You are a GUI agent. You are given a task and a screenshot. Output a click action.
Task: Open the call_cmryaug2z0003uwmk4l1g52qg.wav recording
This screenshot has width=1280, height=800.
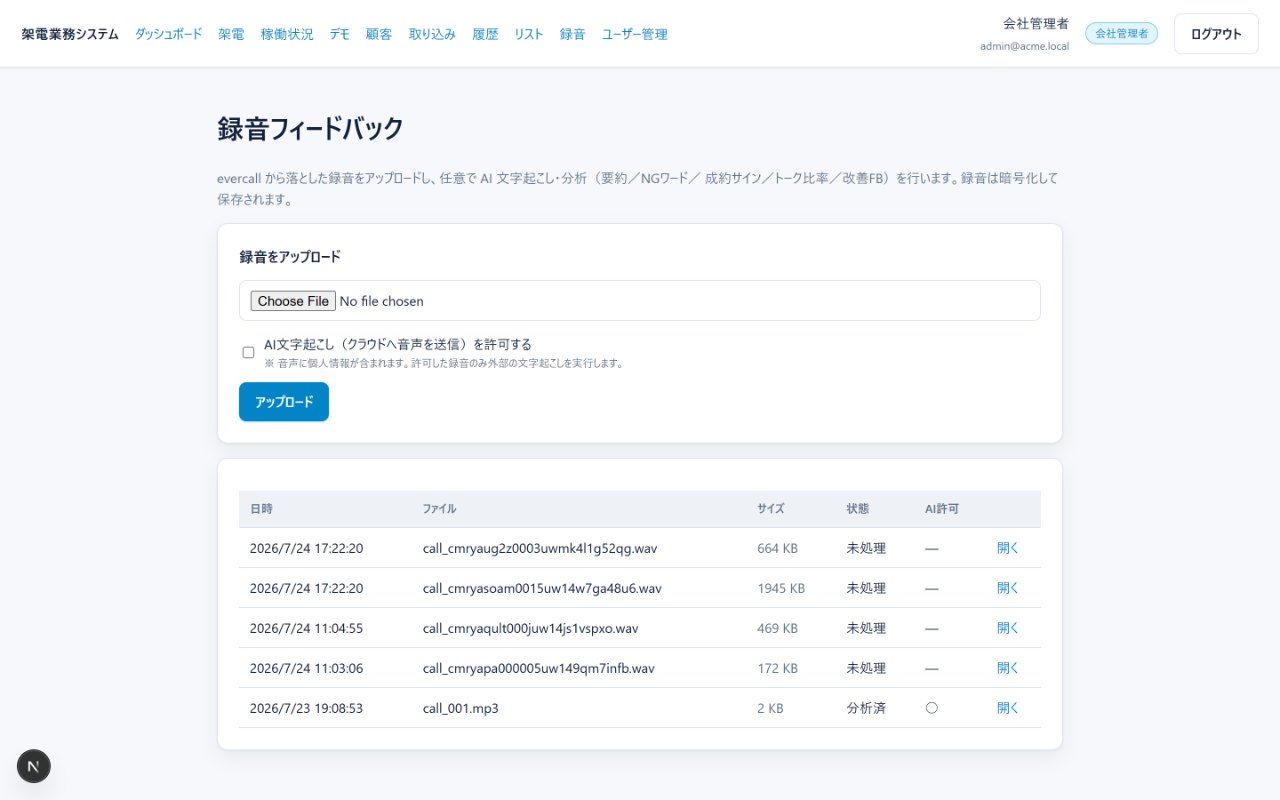coord(1008,548)
